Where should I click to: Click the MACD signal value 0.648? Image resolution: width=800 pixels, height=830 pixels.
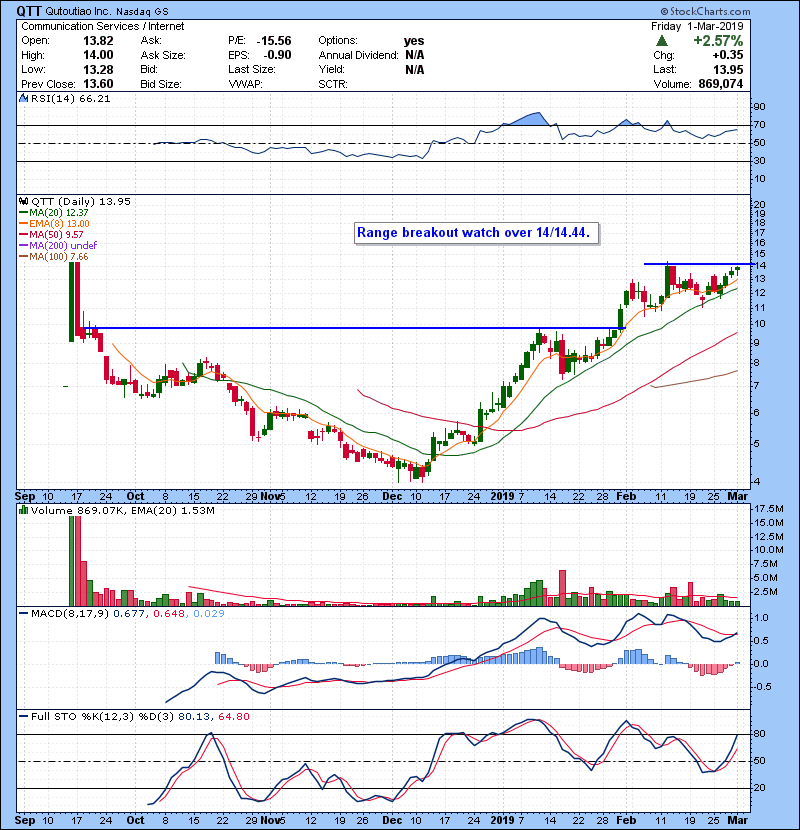(169, 614)
